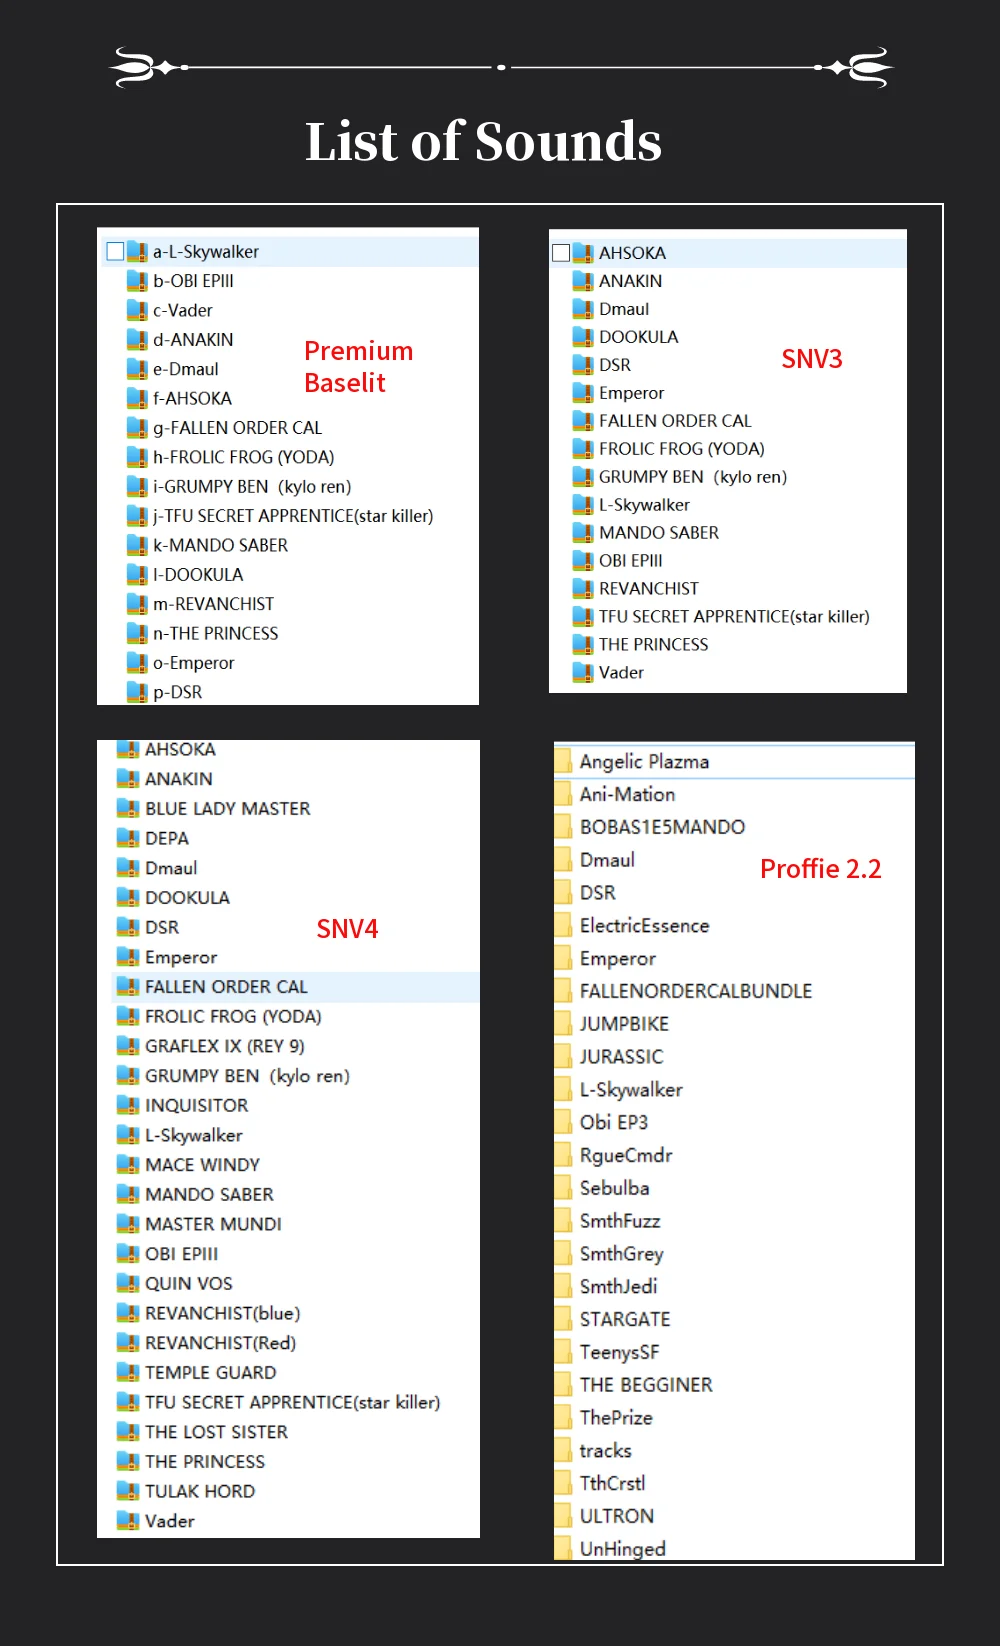Click the SmthJedi entry

(618, 1286)
